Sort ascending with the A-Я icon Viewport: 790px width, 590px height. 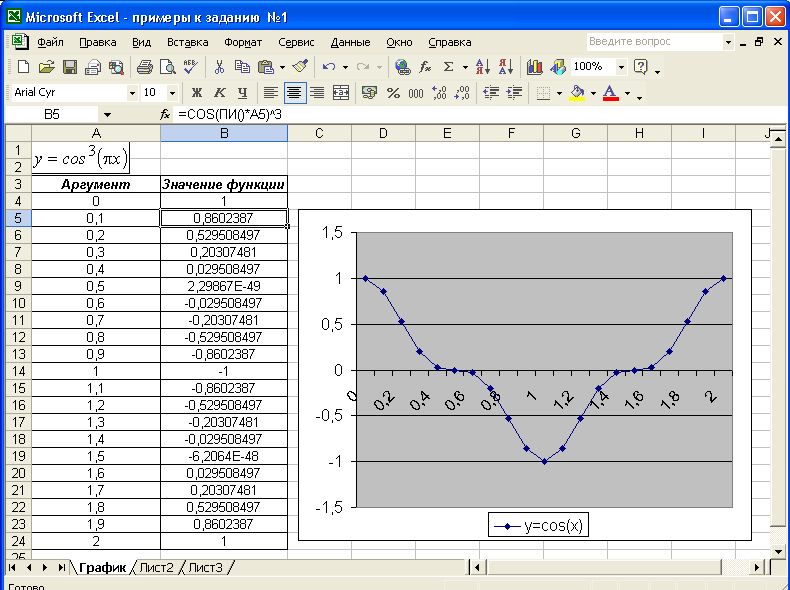pyautogui.click(x=483, y=67)
